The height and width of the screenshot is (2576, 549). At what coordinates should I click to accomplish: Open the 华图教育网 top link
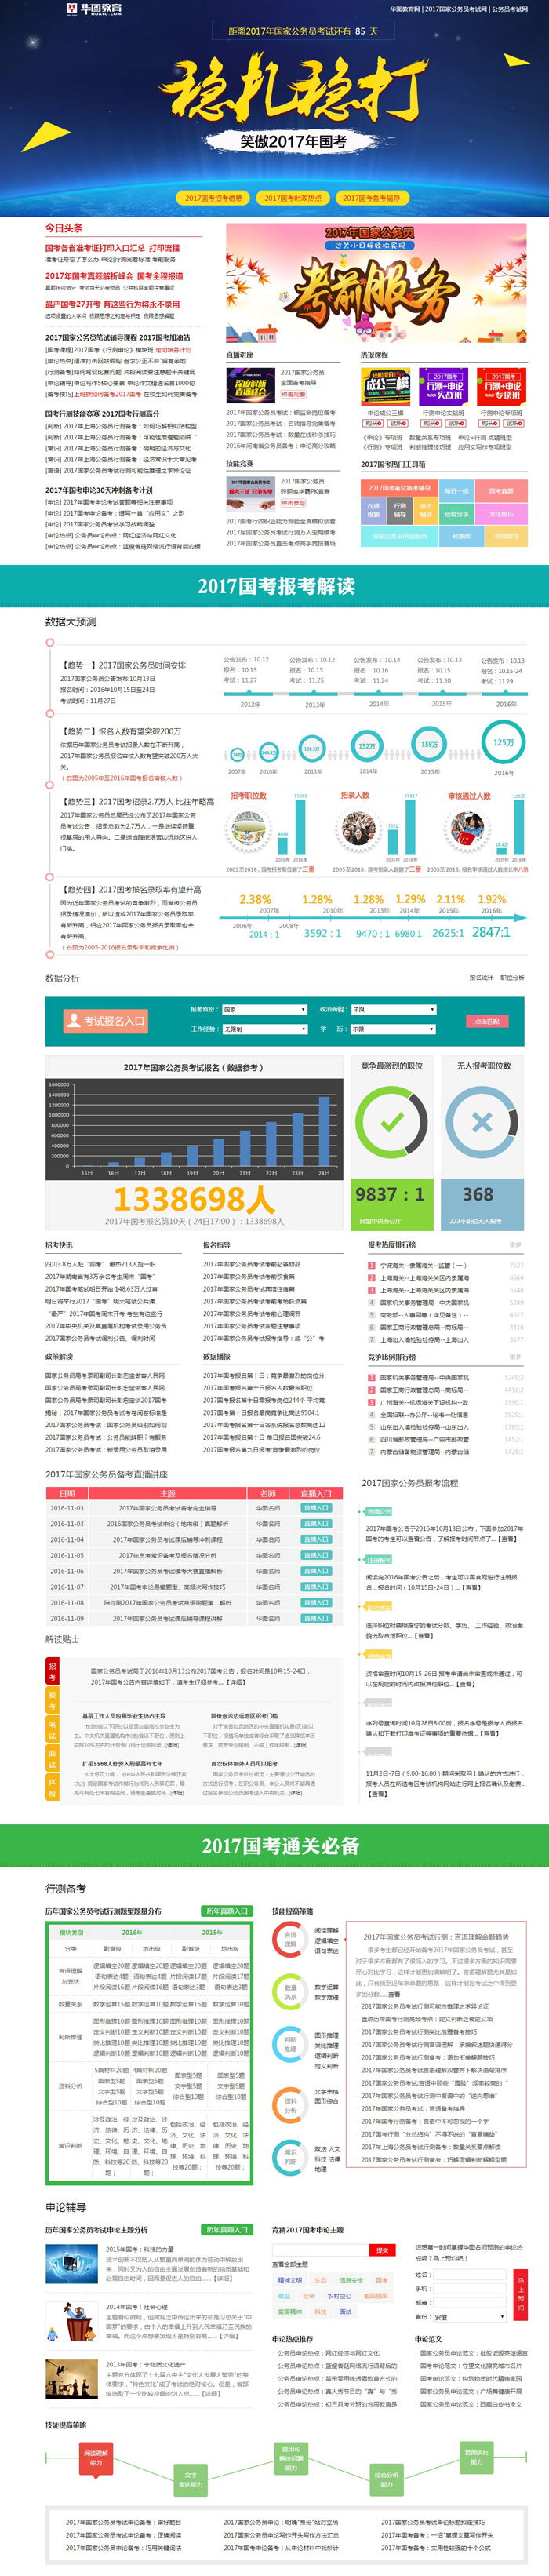(x=405, y=9)
